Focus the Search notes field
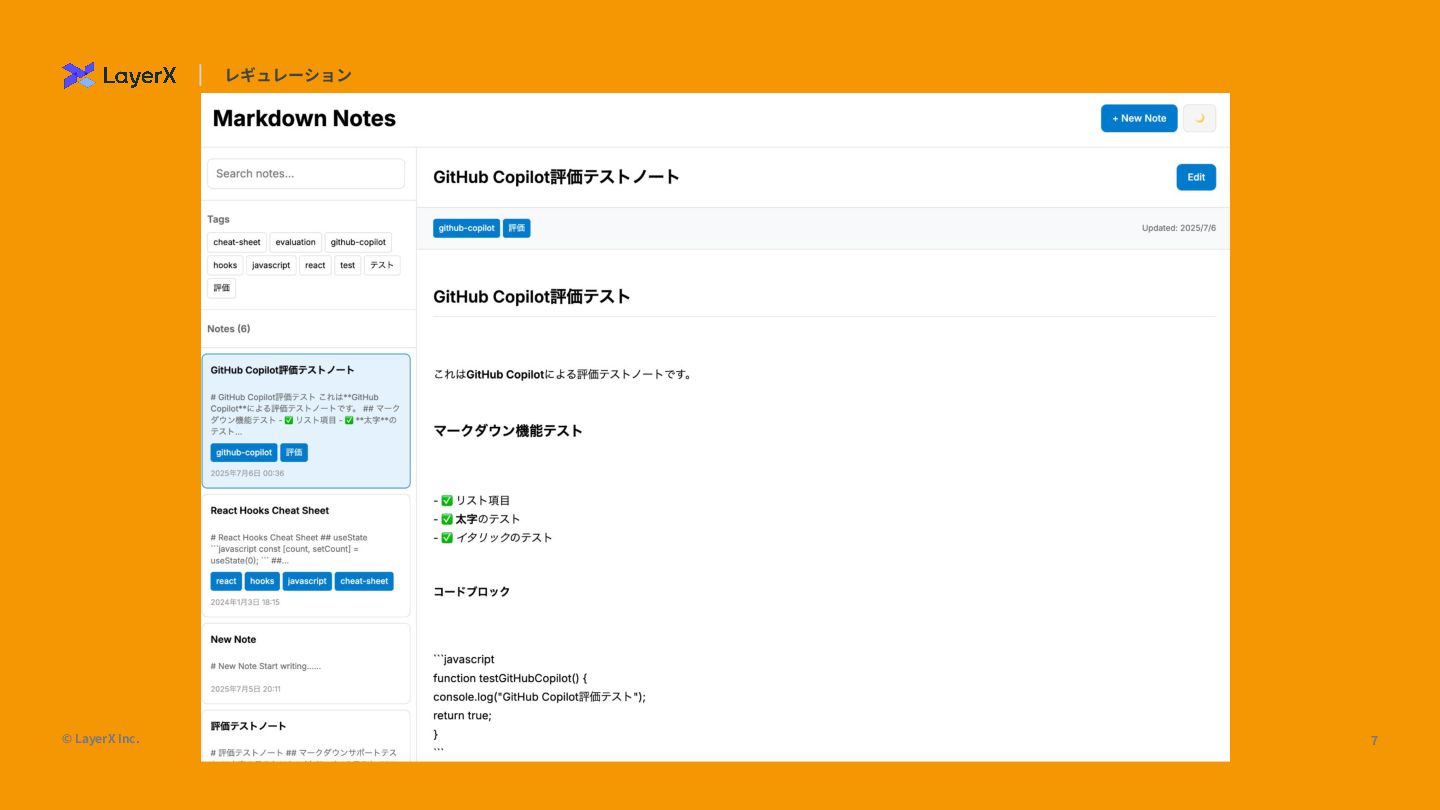This screenshot has width=1440, height=810. (306, 173)
